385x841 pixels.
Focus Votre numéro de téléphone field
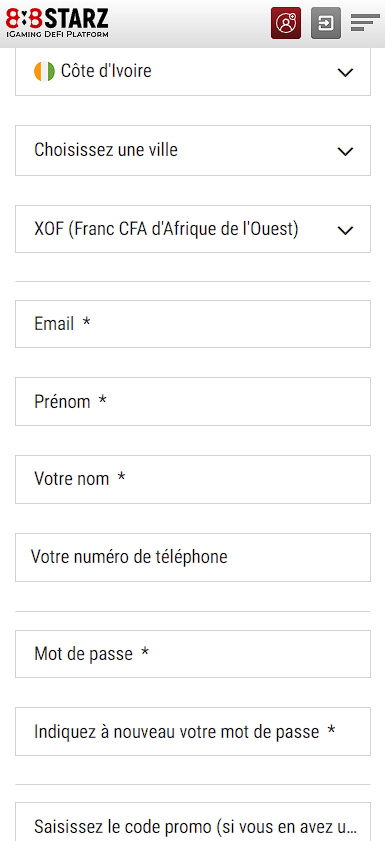192,557
